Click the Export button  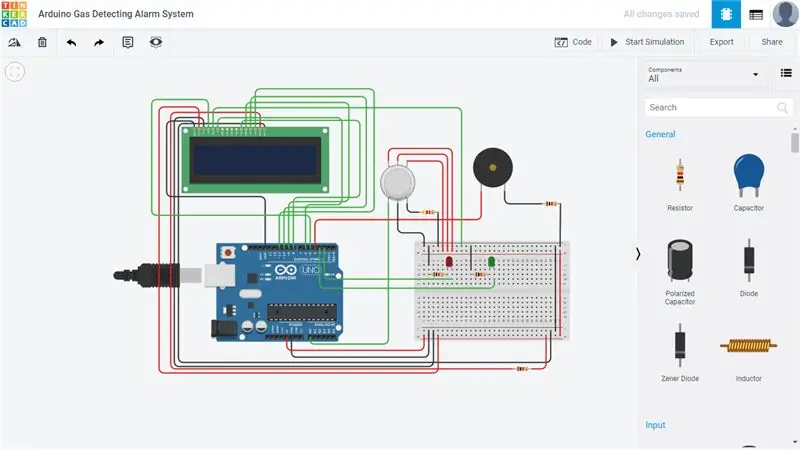click(721, 42)
